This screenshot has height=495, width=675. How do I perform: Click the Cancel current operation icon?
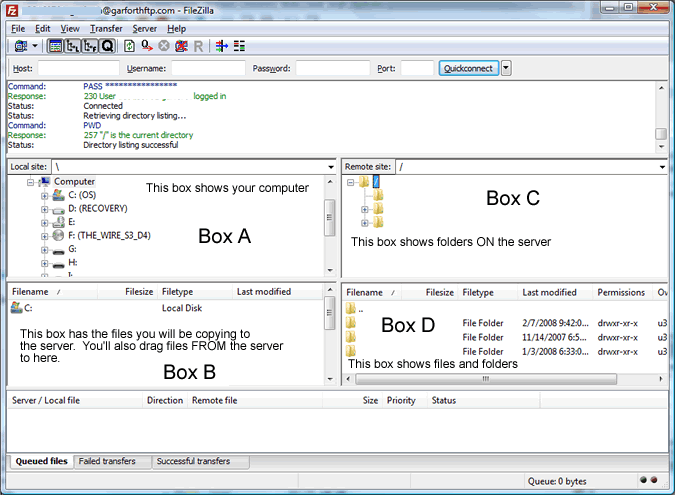tap(163, 46)
